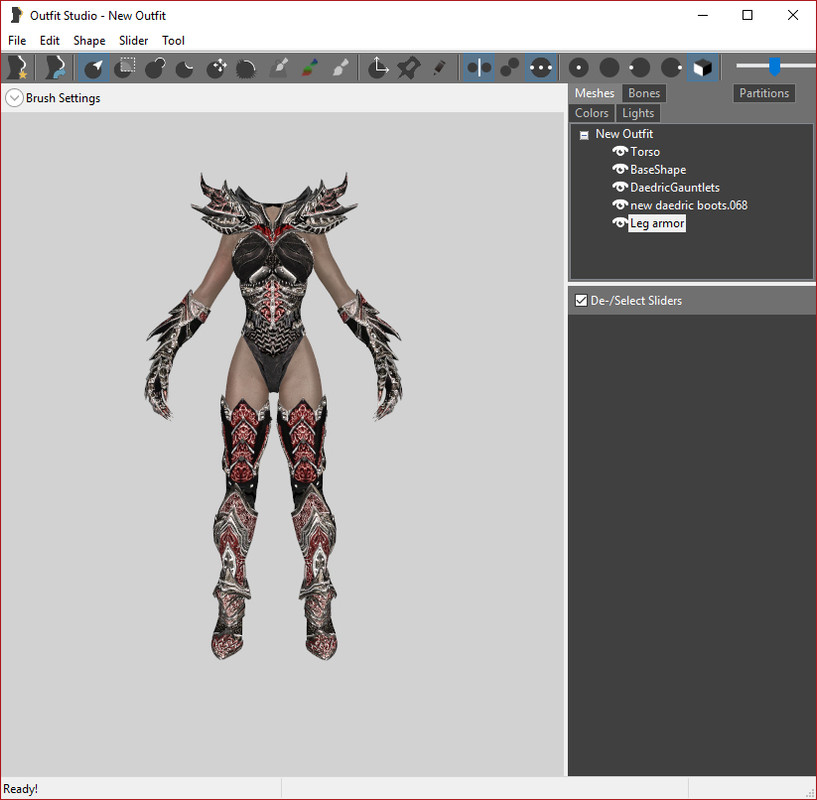This screenshot has width=817, height=800.
Task: Click the Load Project toolbar icon
Action: point(54,67)
